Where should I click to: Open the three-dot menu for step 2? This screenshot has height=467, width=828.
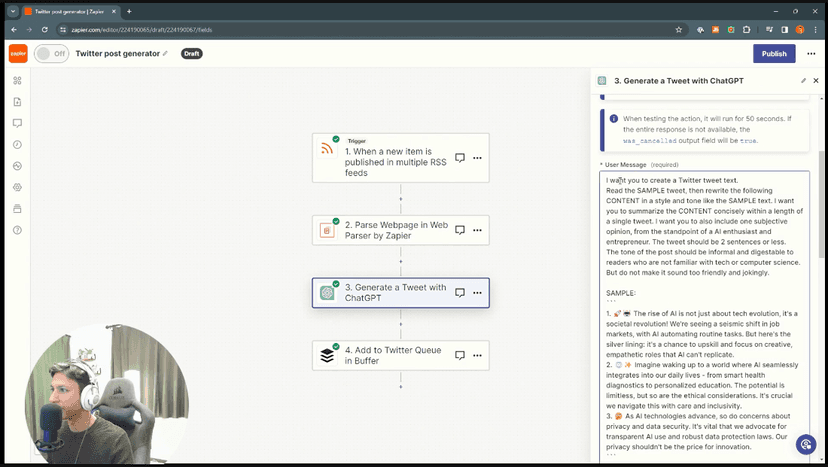point(477,230)
